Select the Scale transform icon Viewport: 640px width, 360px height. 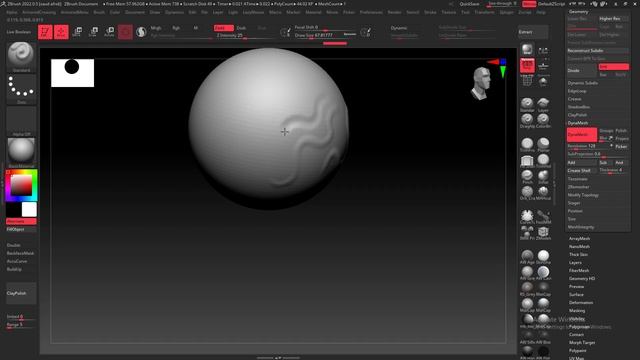click(93, 32)
